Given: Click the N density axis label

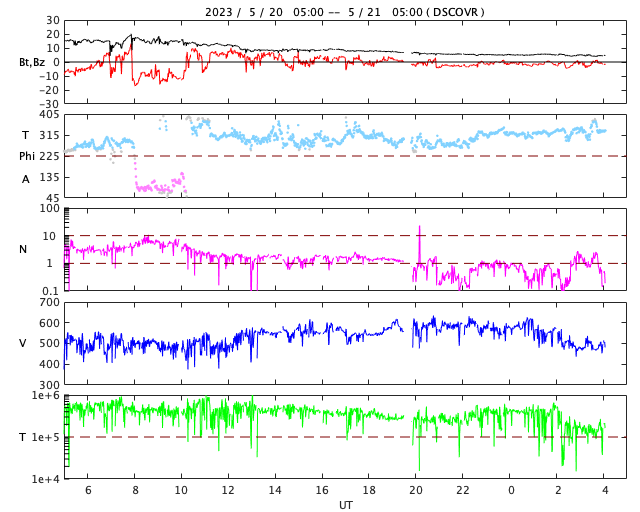Looking at the screenshot, I should [x=23, y=249].
